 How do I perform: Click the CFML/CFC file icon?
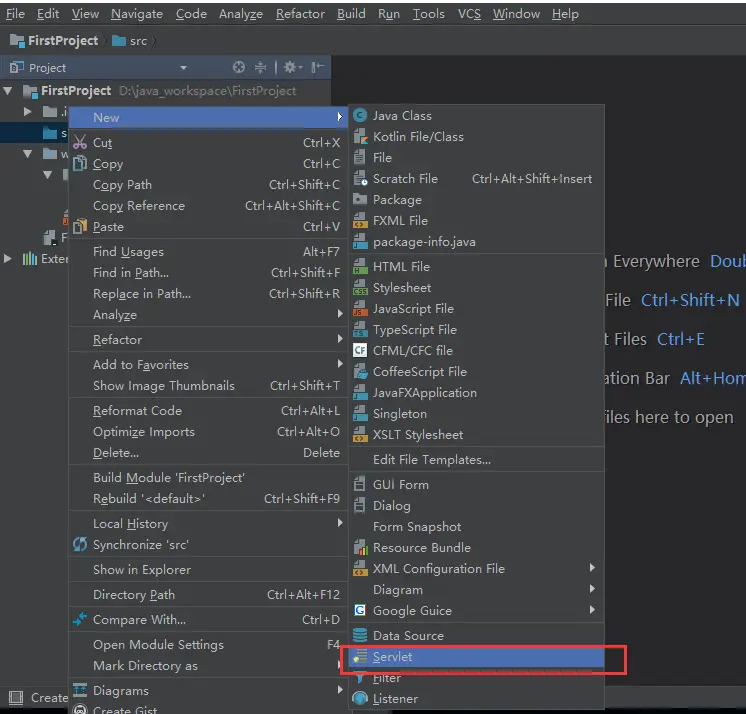click(360, 351)
